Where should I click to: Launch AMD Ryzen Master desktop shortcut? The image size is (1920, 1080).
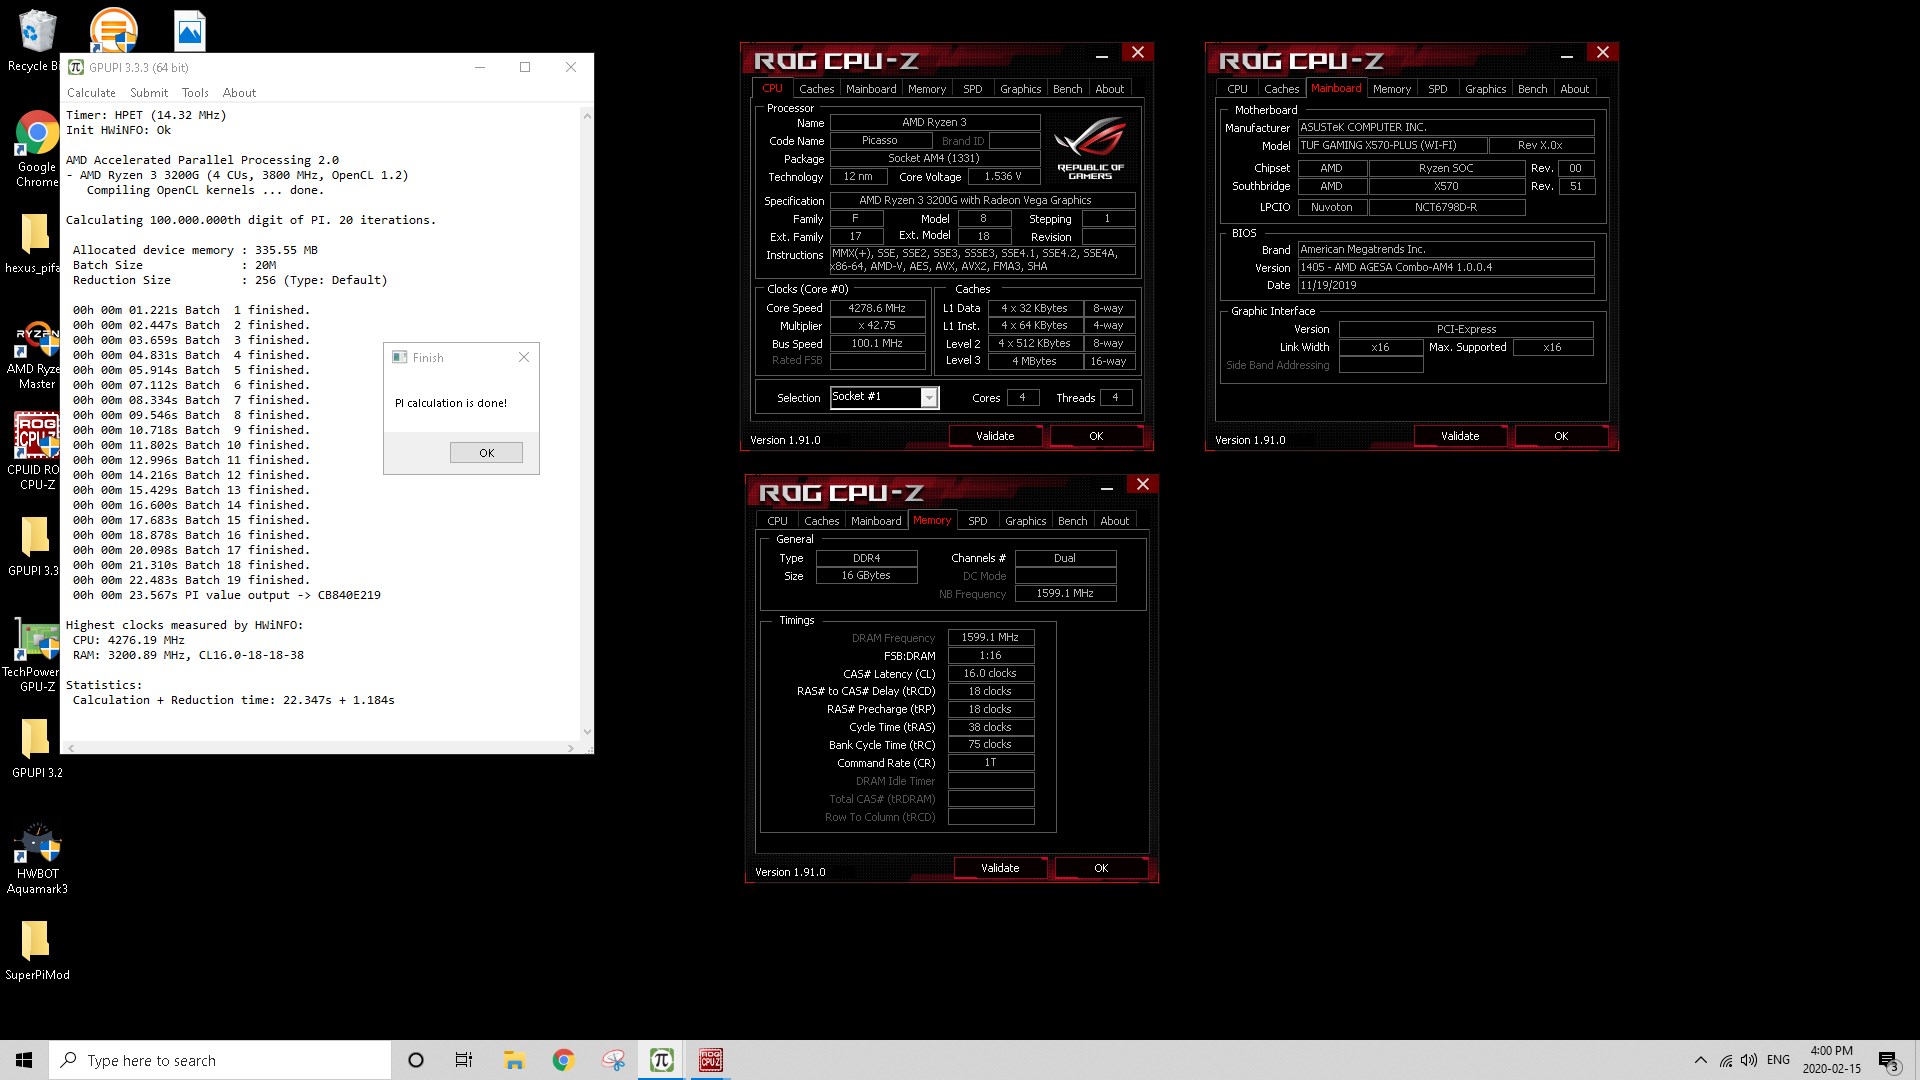point(36,356)
